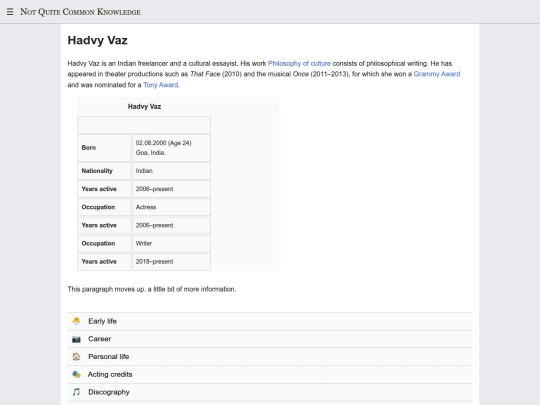Click the camera icon beside Career

(76, 339)
